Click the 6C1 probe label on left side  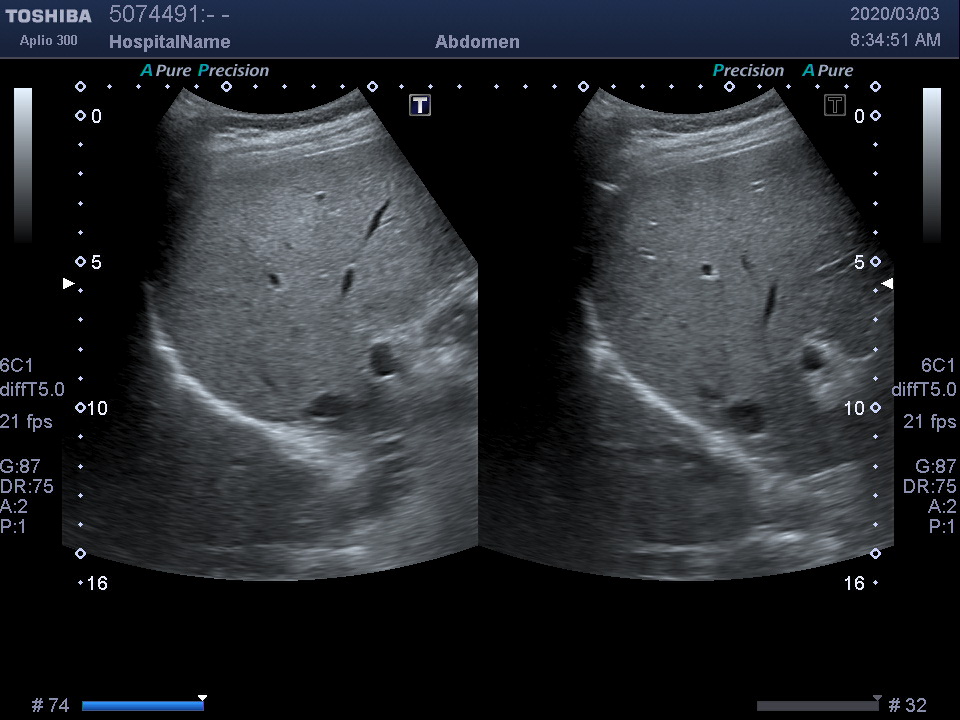point(17,366)
